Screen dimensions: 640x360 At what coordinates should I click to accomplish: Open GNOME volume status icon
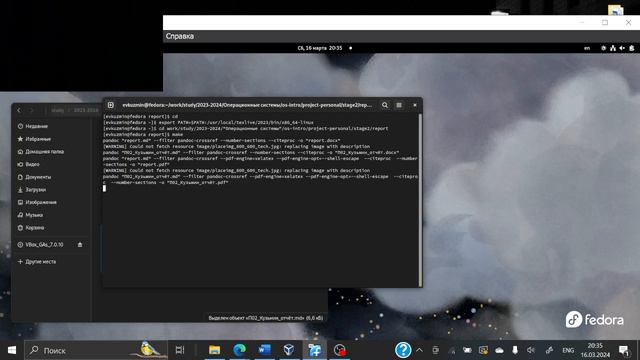622,48
